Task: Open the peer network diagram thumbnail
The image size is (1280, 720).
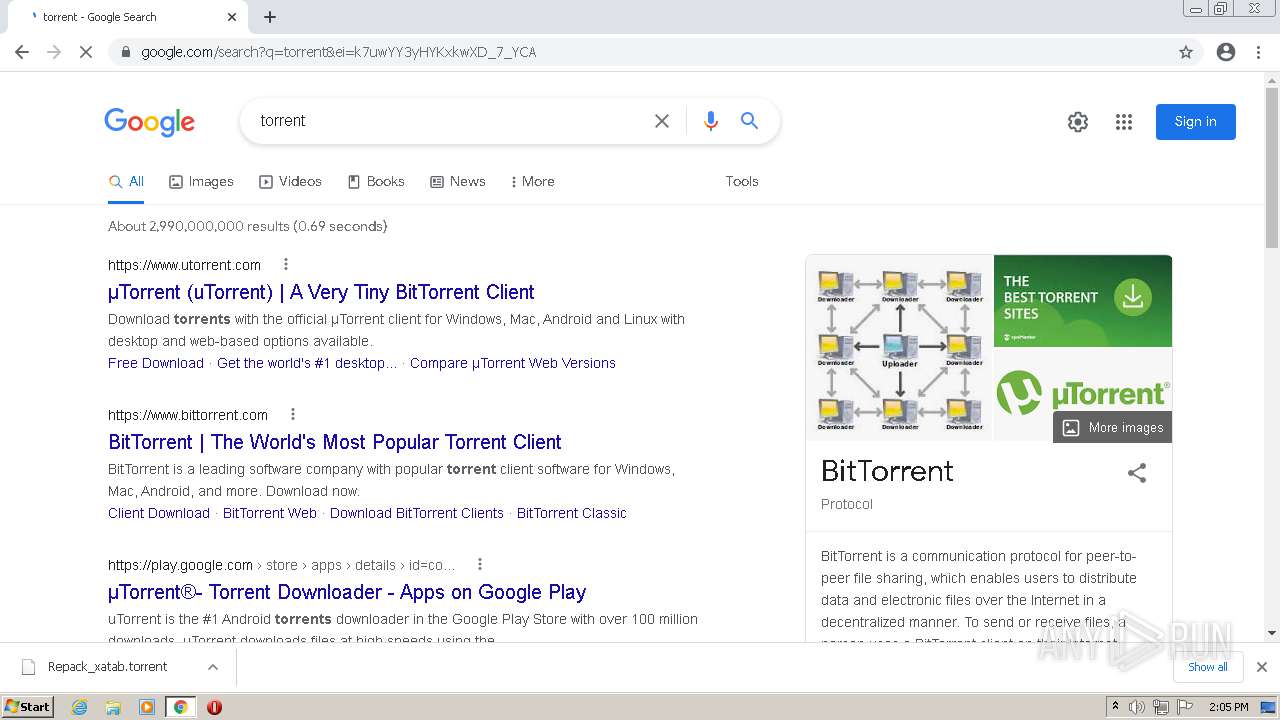Action: click(x=900, y=348)
